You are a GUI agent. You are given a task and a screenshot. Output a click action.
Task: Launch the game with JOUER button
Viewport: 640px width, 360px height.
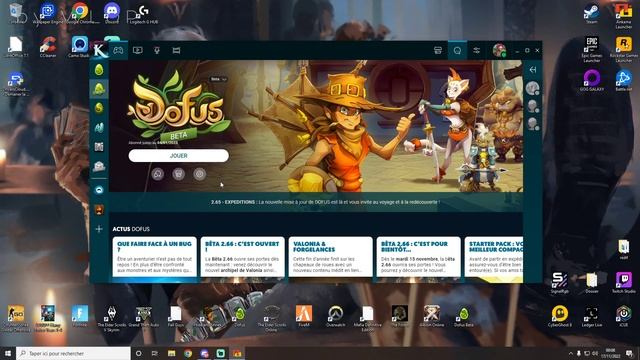(178, 156)
